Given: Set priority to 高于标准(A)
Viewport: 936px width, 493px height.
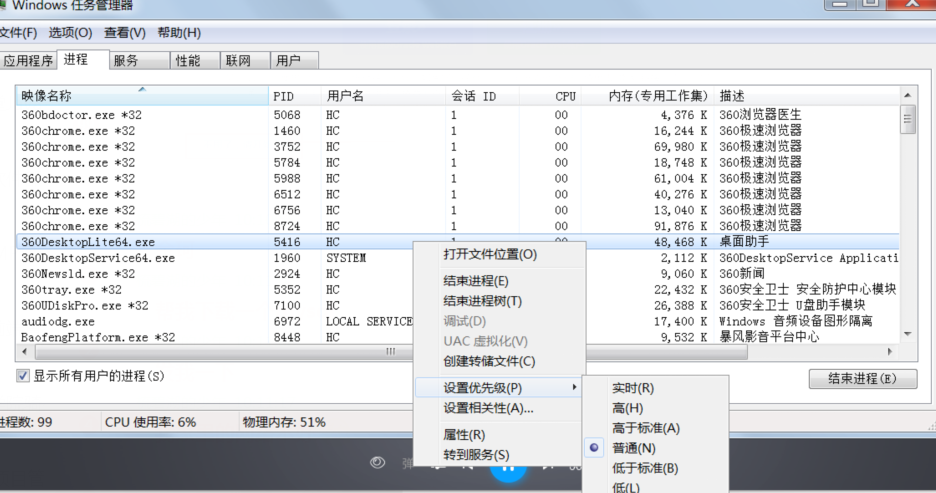Looking at the screenshot, I should click(x=655, y=428).
